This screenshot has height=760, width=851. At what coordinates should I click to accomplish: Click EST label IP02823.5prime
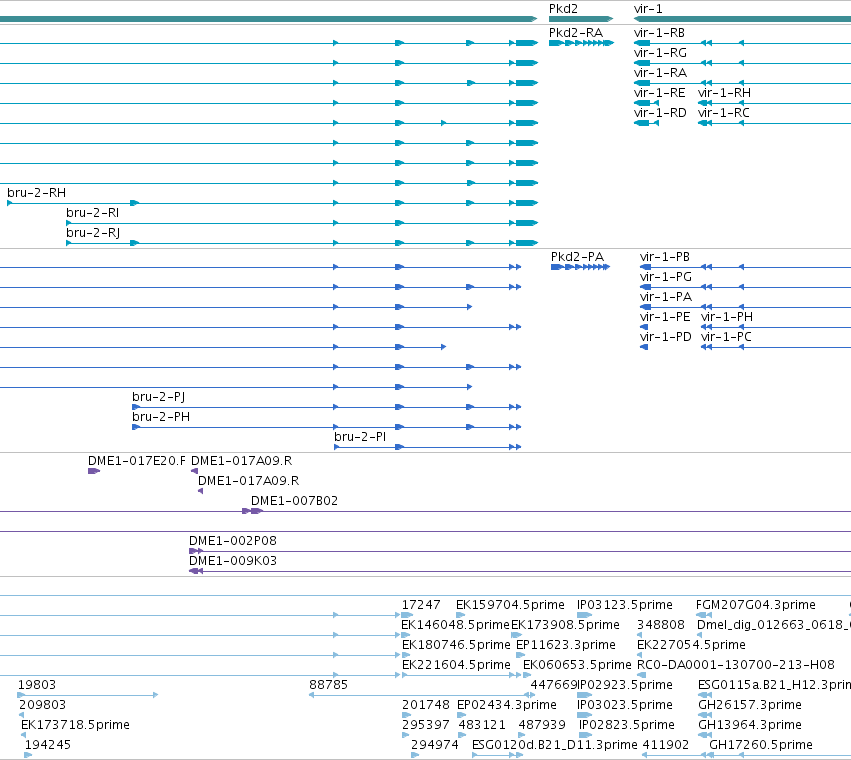click(x=626, y=726)
